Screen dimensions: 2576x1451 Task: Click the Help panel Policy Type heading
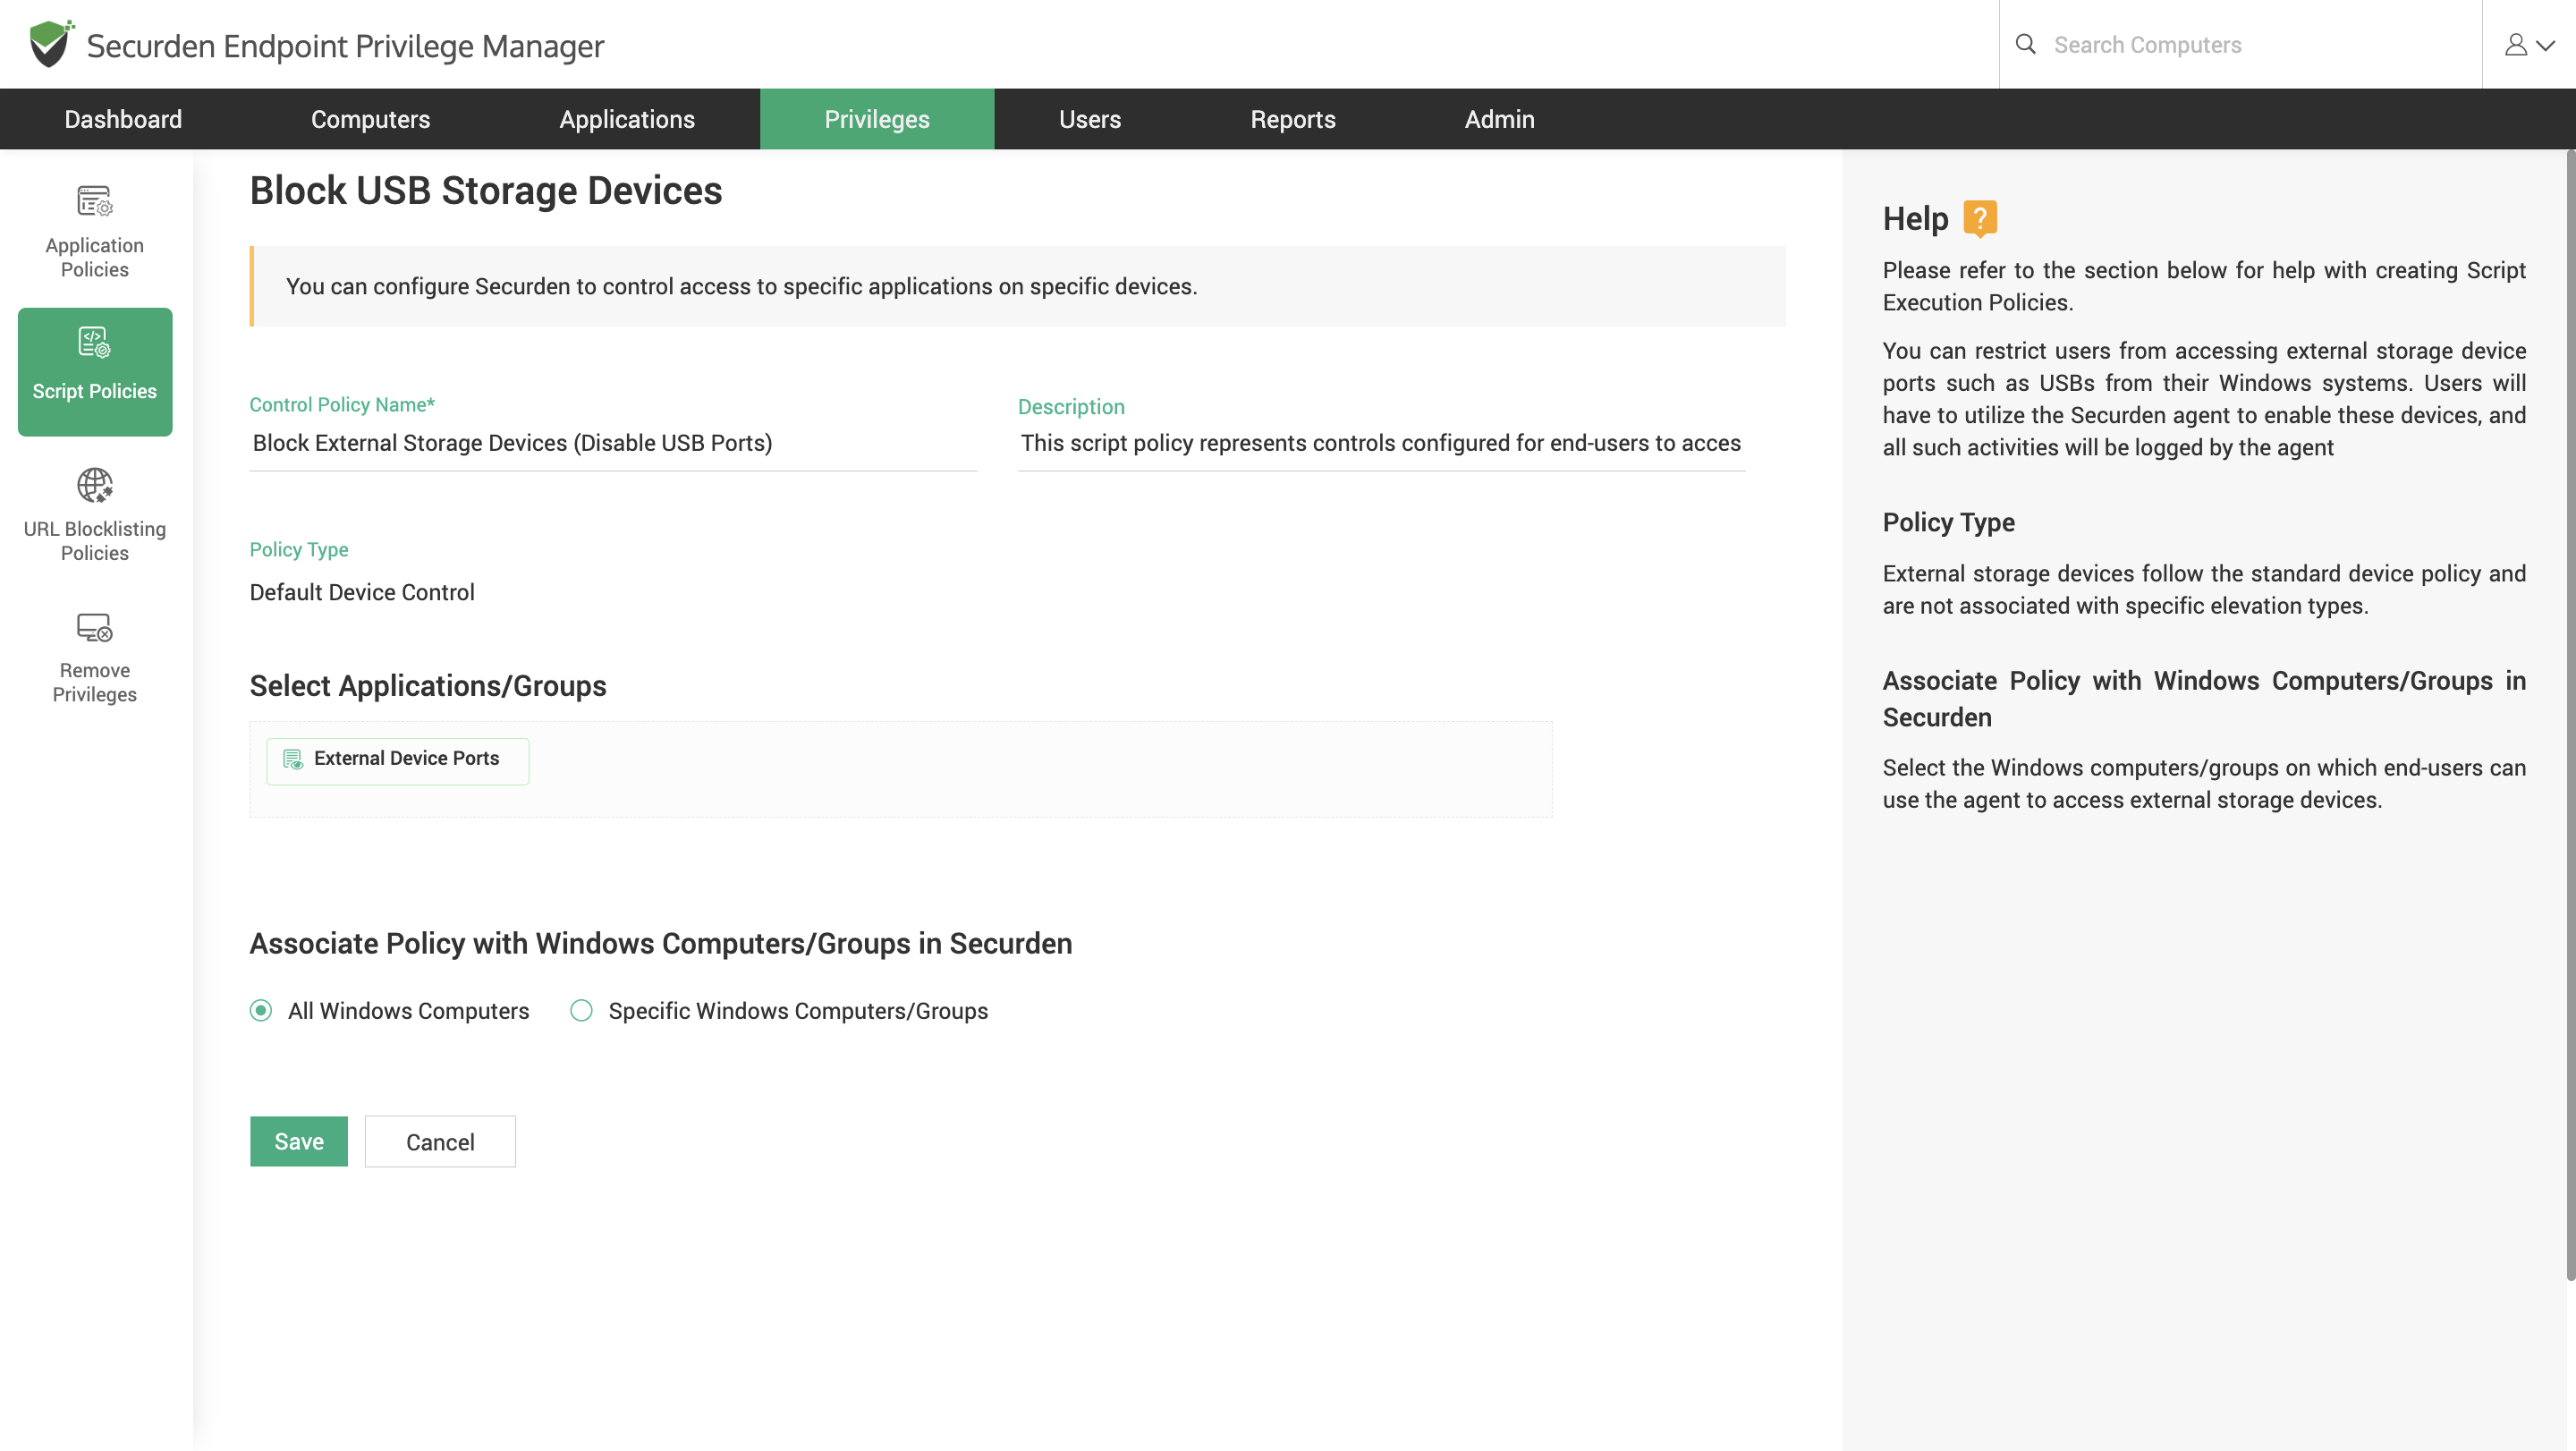[1948, 522]
